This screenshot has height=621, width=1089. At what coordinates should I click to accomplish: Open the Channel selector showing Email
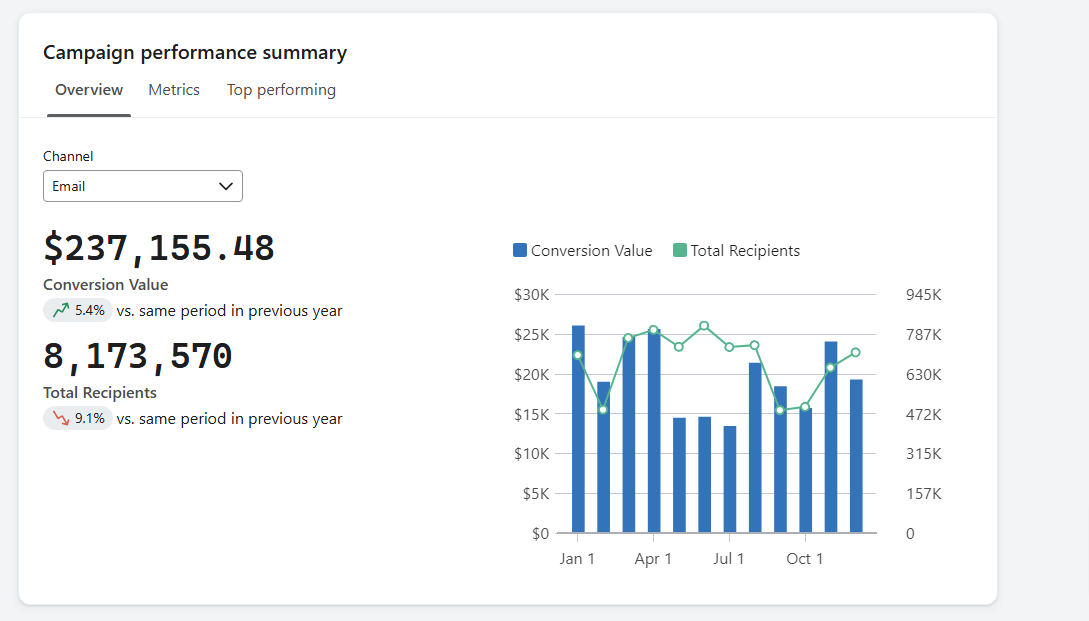click(x=142, y=186)
